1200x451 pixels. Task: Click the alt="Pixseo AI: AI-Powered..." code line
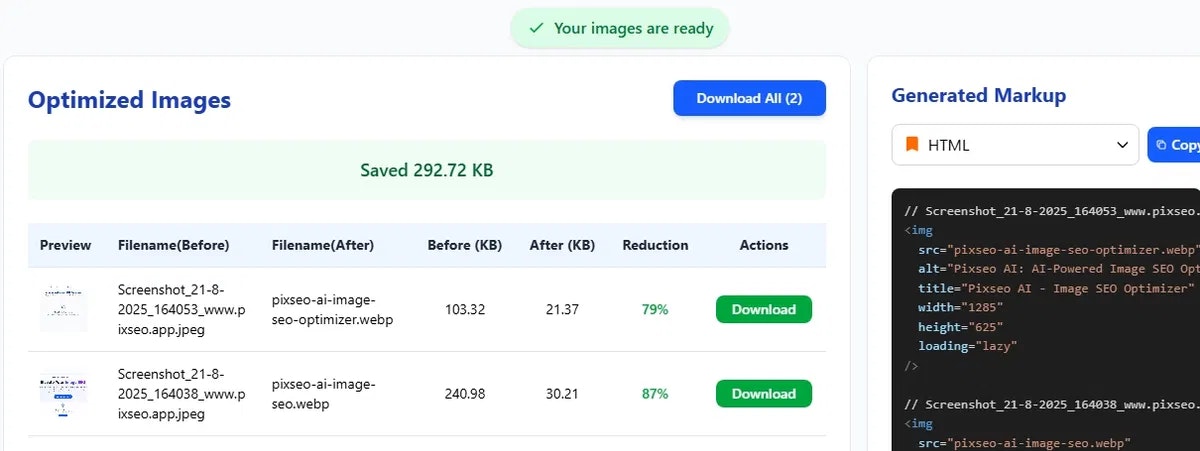1058,268
